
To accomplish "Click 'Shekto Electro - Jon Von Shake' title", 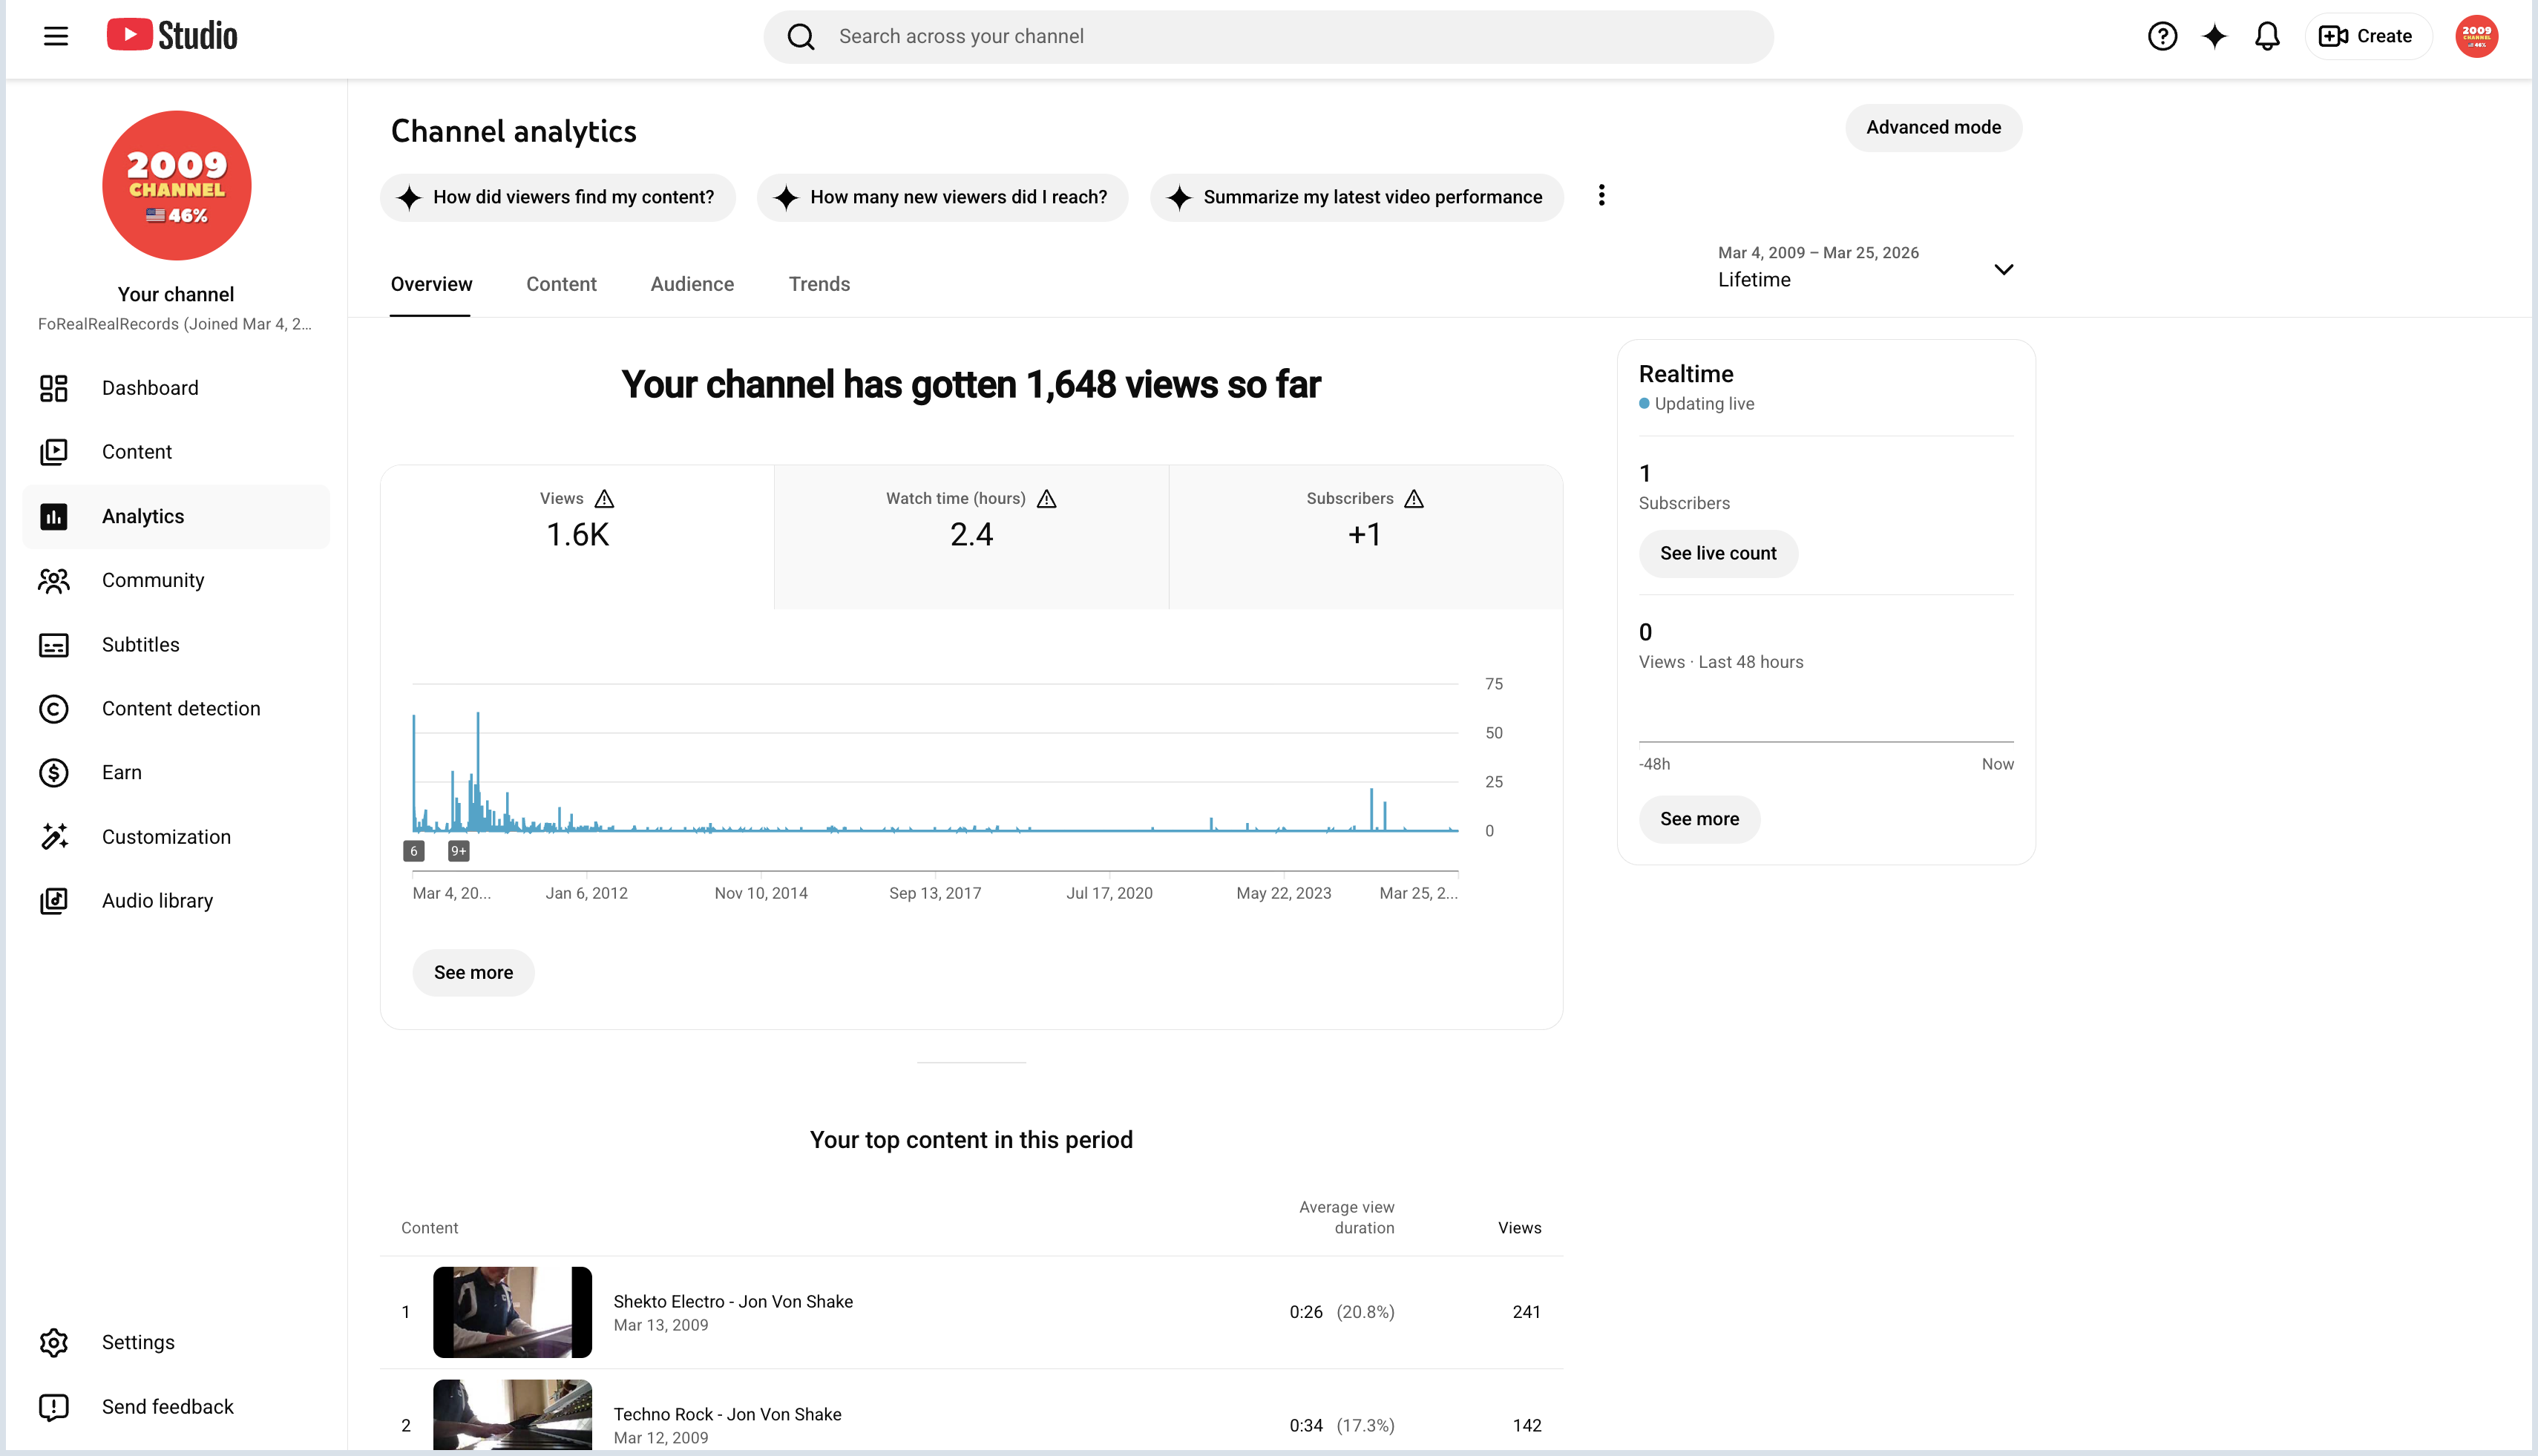I will (x=733, y=1302).
